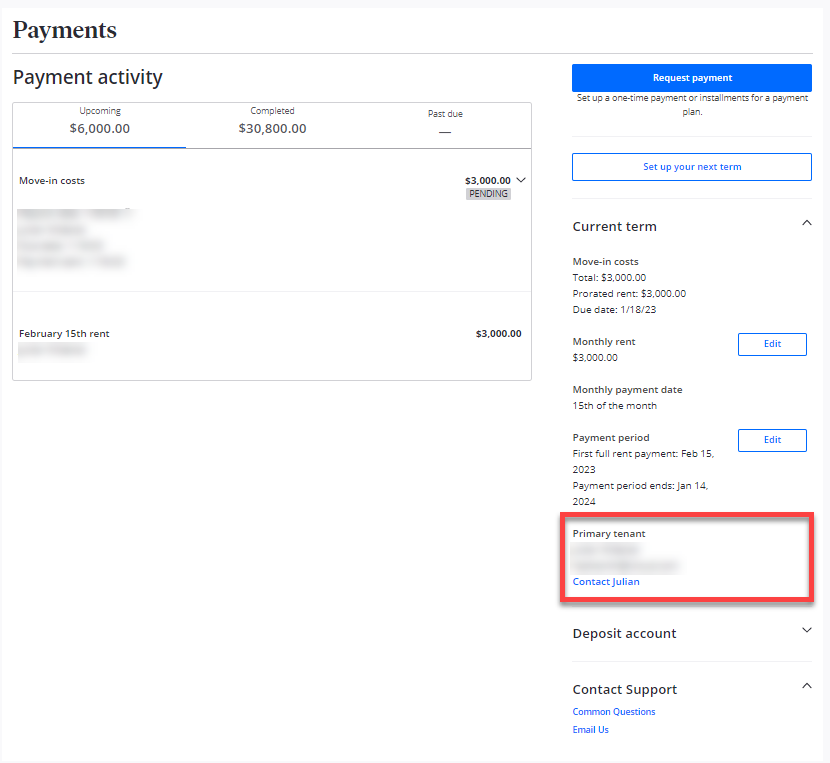This screenshot has width=830, height=763.
Task: Edit the Monthly rent amount
Action: [772, 344]
